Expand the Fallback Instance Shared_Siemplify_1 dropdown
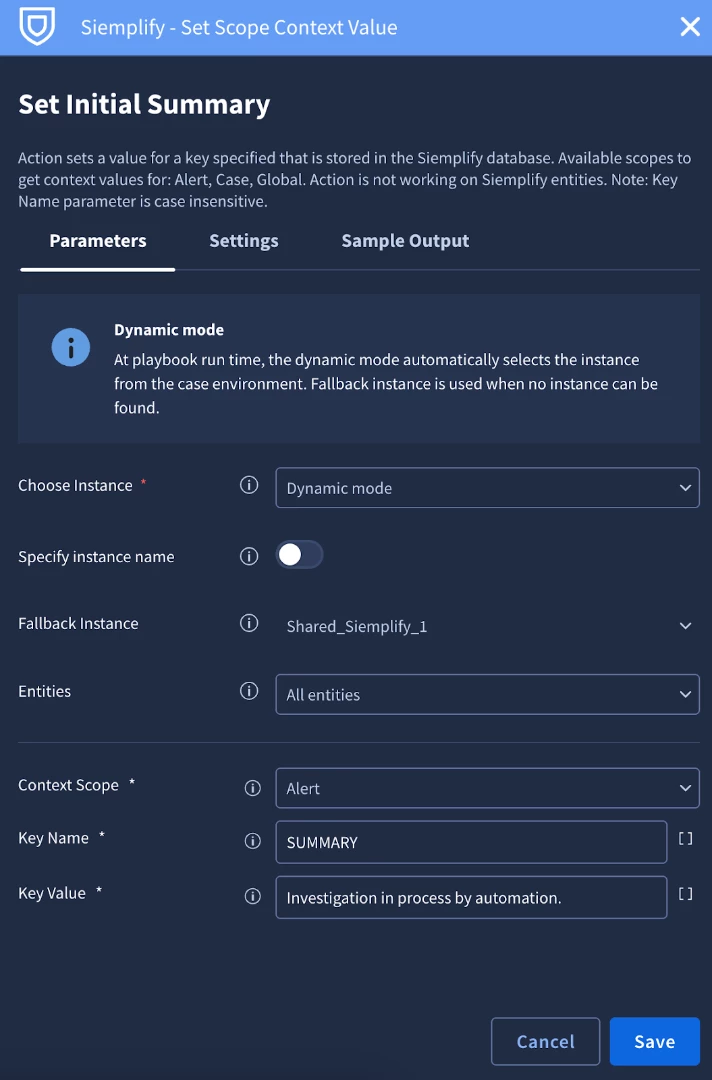 [488, 625]
